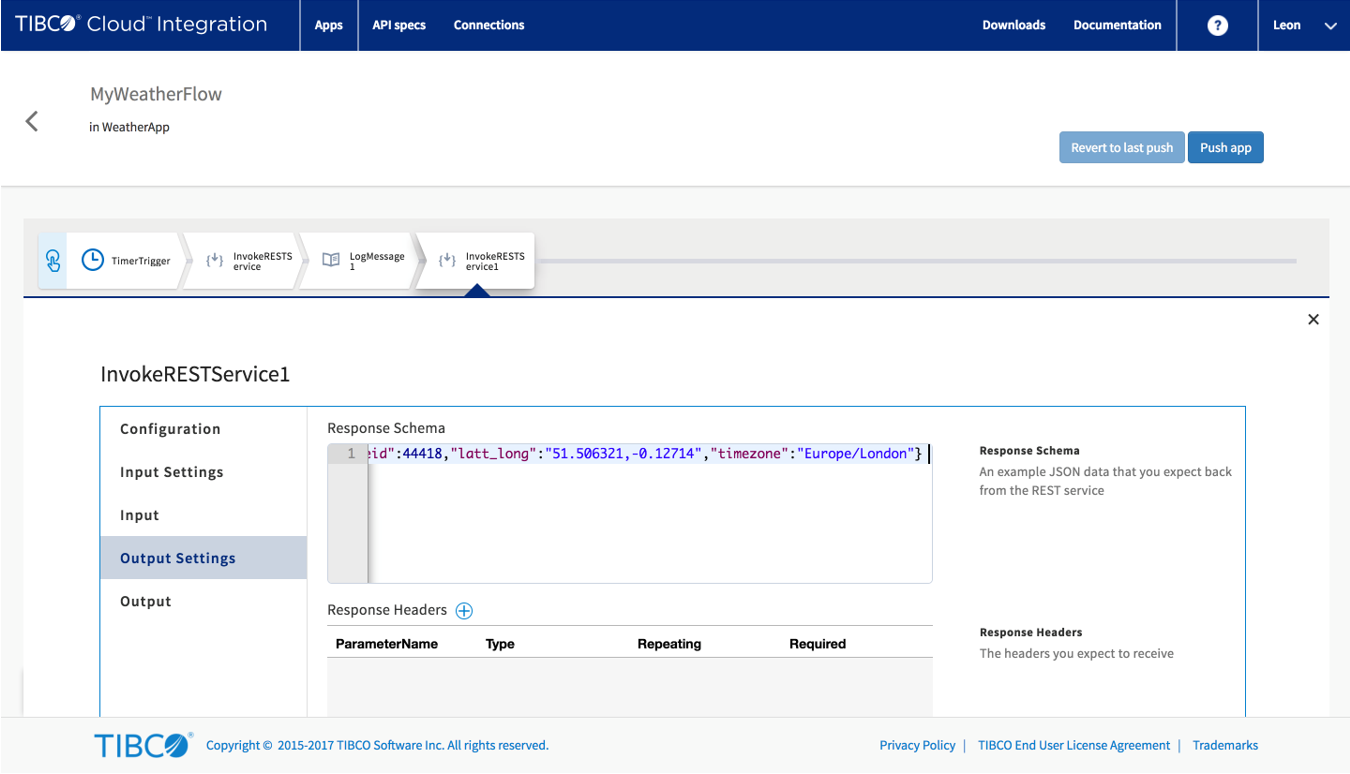
Task: Open the Apps menu
Action: click(329, 26)
